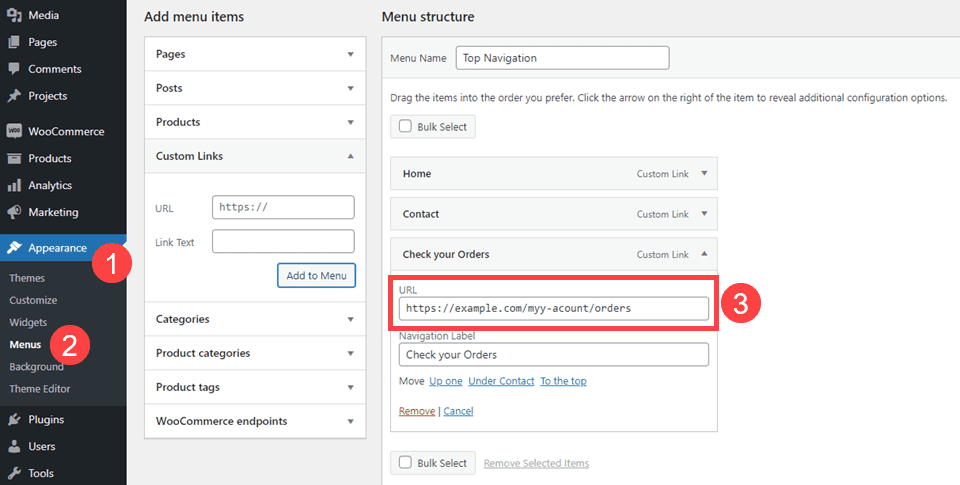Click the Under Contact move link
Image resolution: width=960 pixels, height=485 pixels.
click(x=501, y=381)
